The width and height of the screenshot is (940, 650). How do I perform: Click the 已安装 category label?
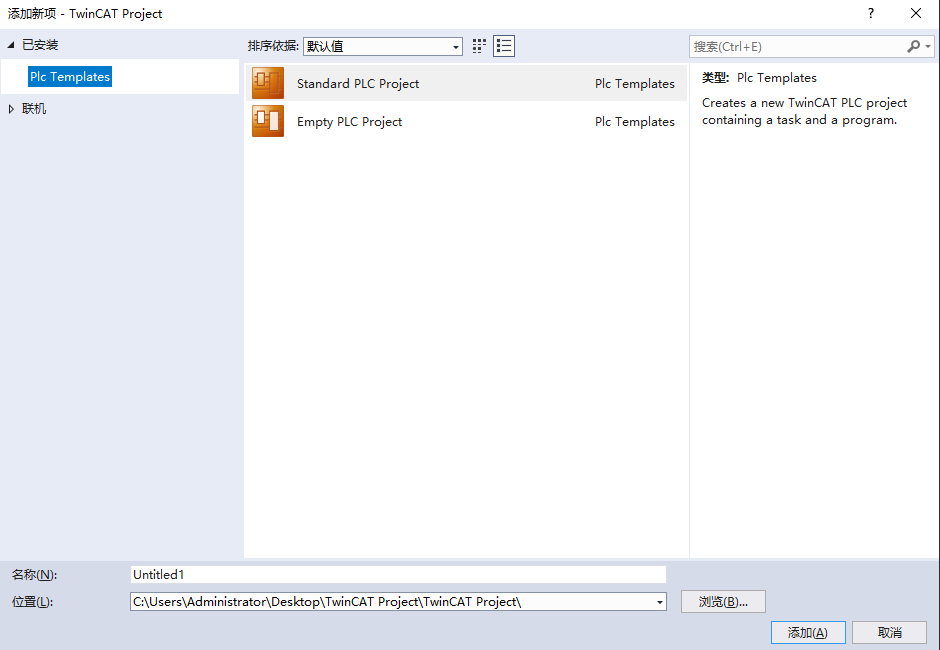pos(40,45)
